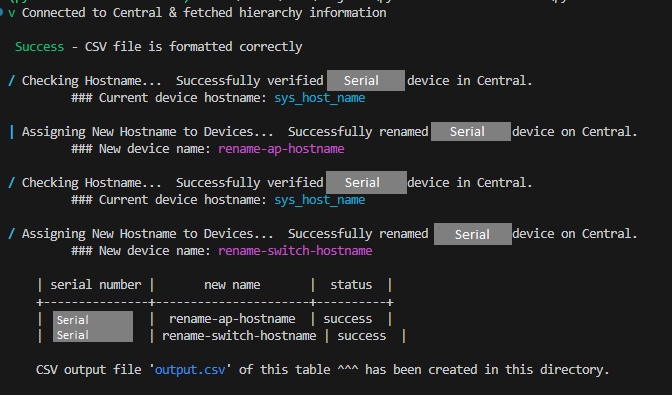672x395 pixels.
Task: Click the 'status' table column header
Action: [351, 285]
